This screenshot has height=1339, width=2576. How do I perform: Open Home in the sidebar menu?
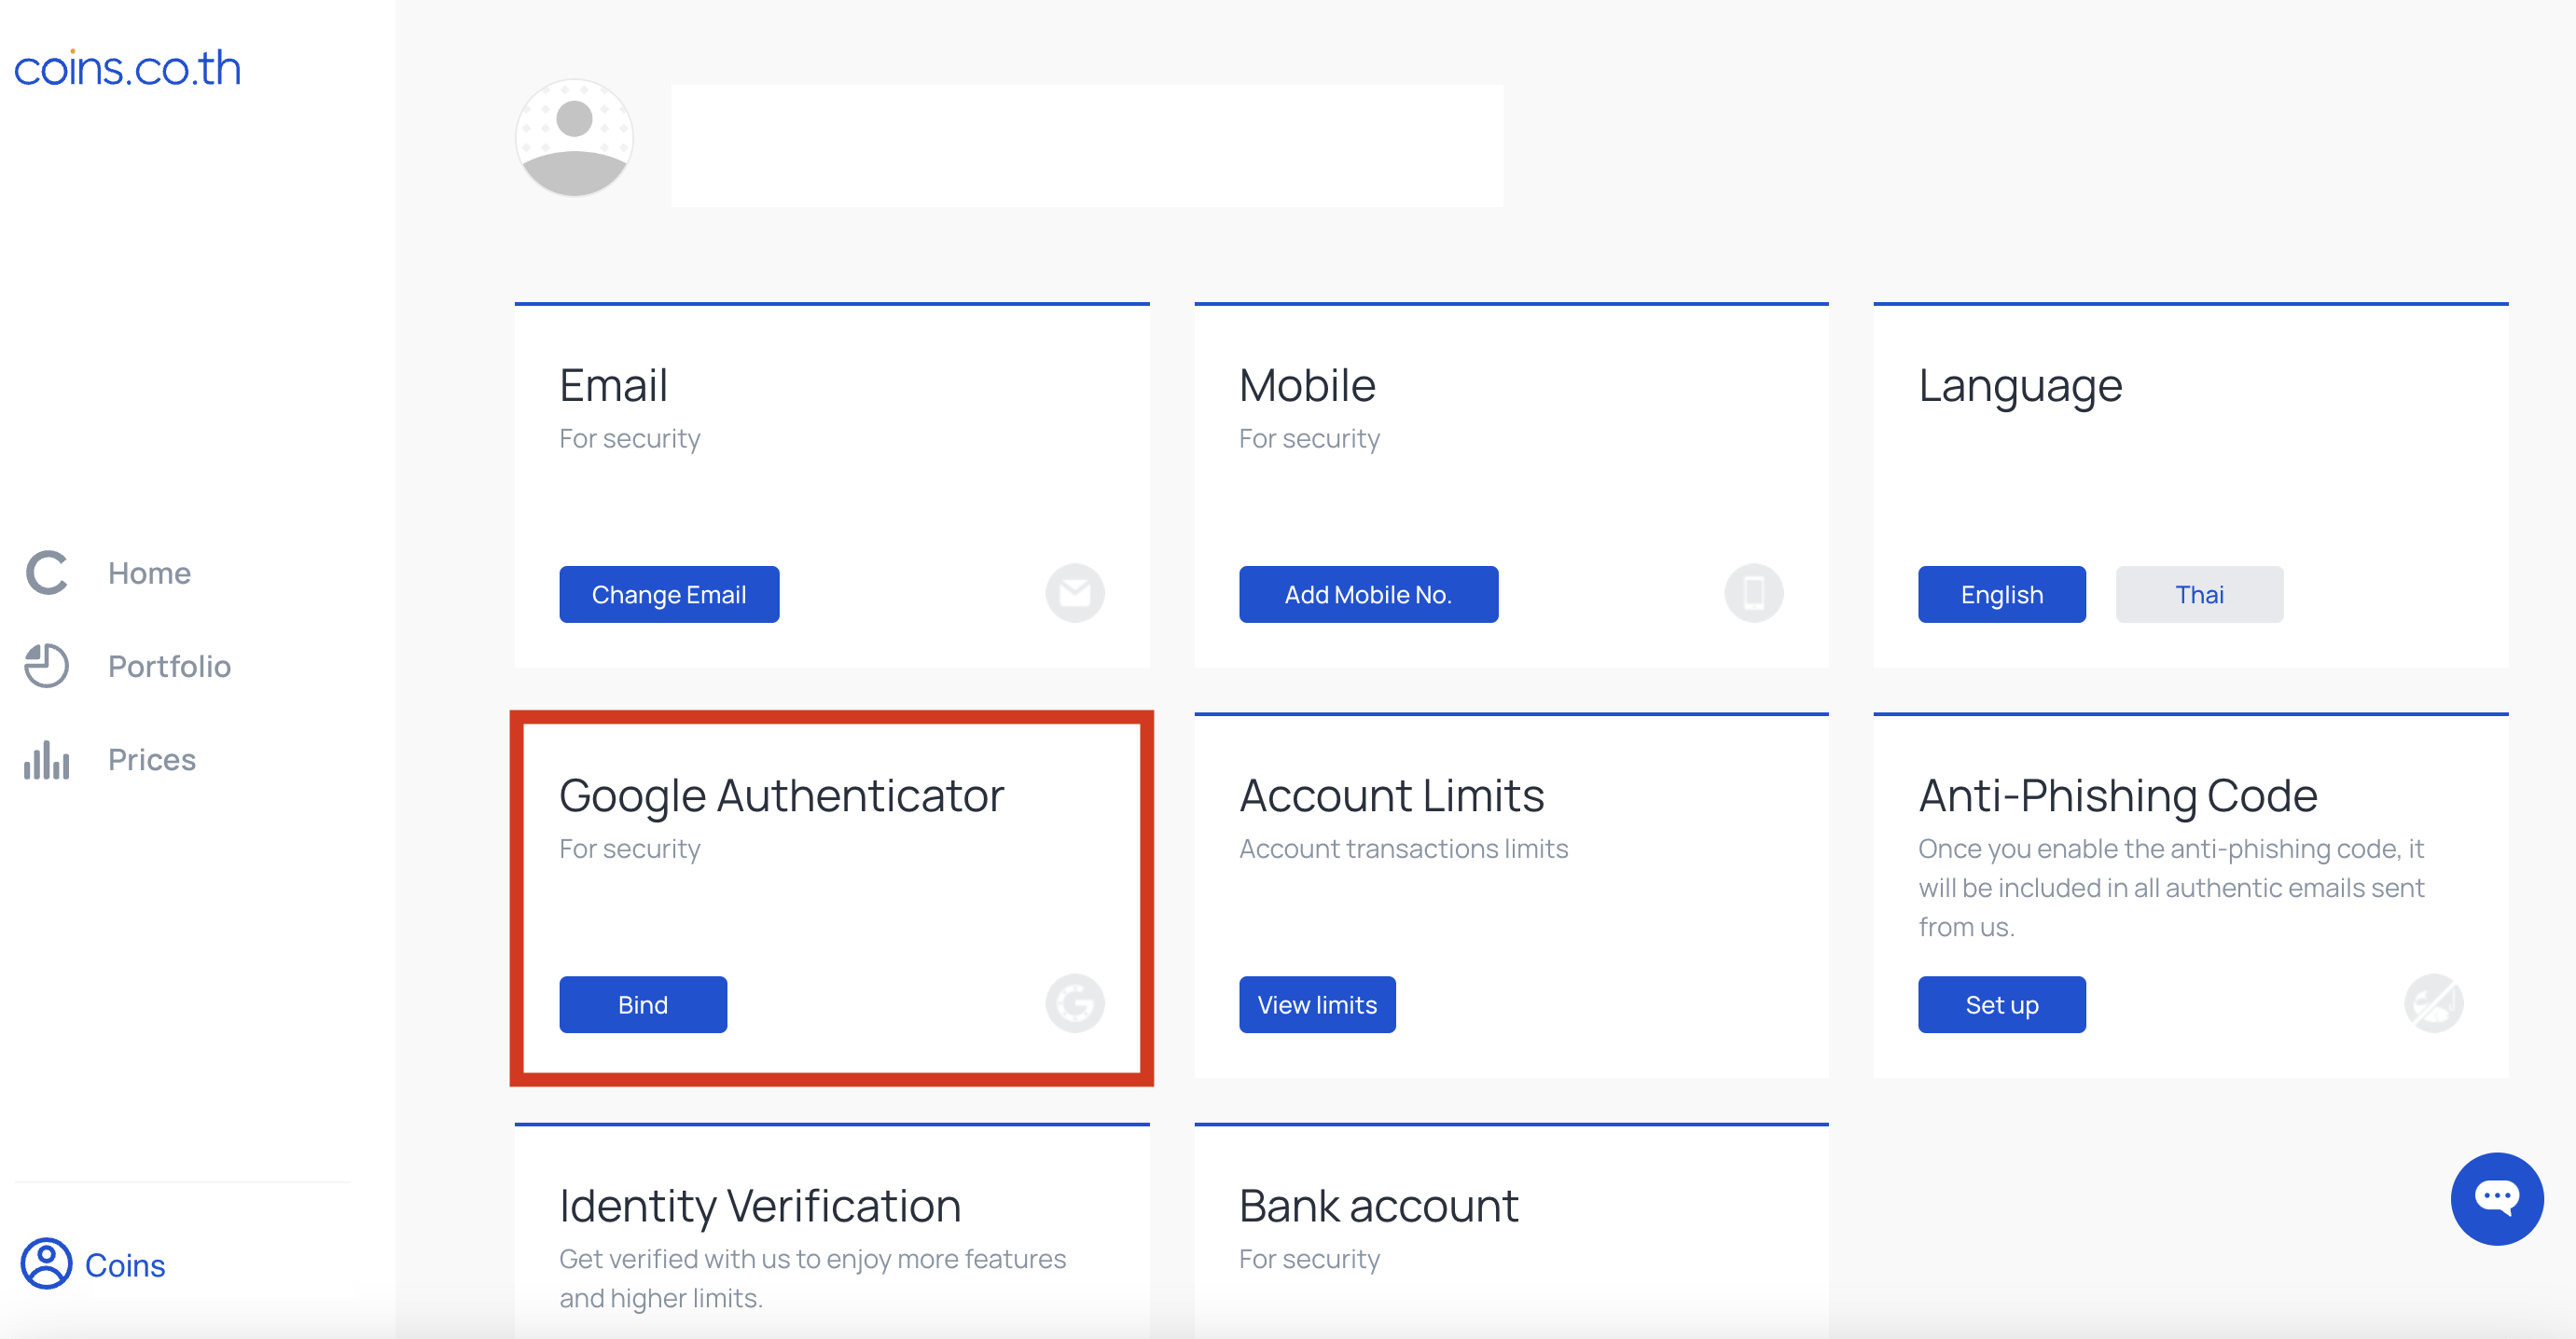[x=149, y=573]
